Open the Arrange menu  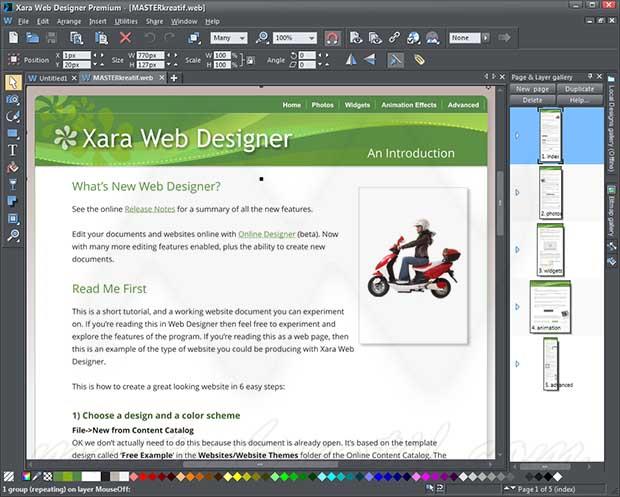coord(69,21)
